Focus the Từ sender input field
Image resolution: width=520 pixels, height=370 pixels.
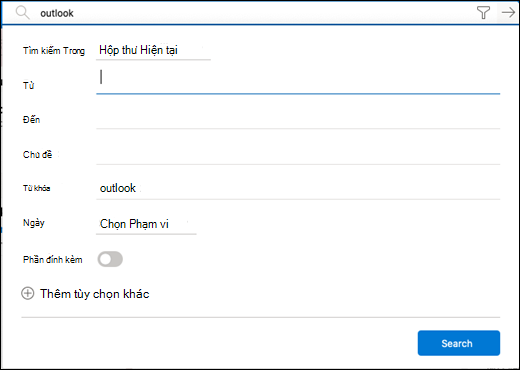click(x=298, y=80)
